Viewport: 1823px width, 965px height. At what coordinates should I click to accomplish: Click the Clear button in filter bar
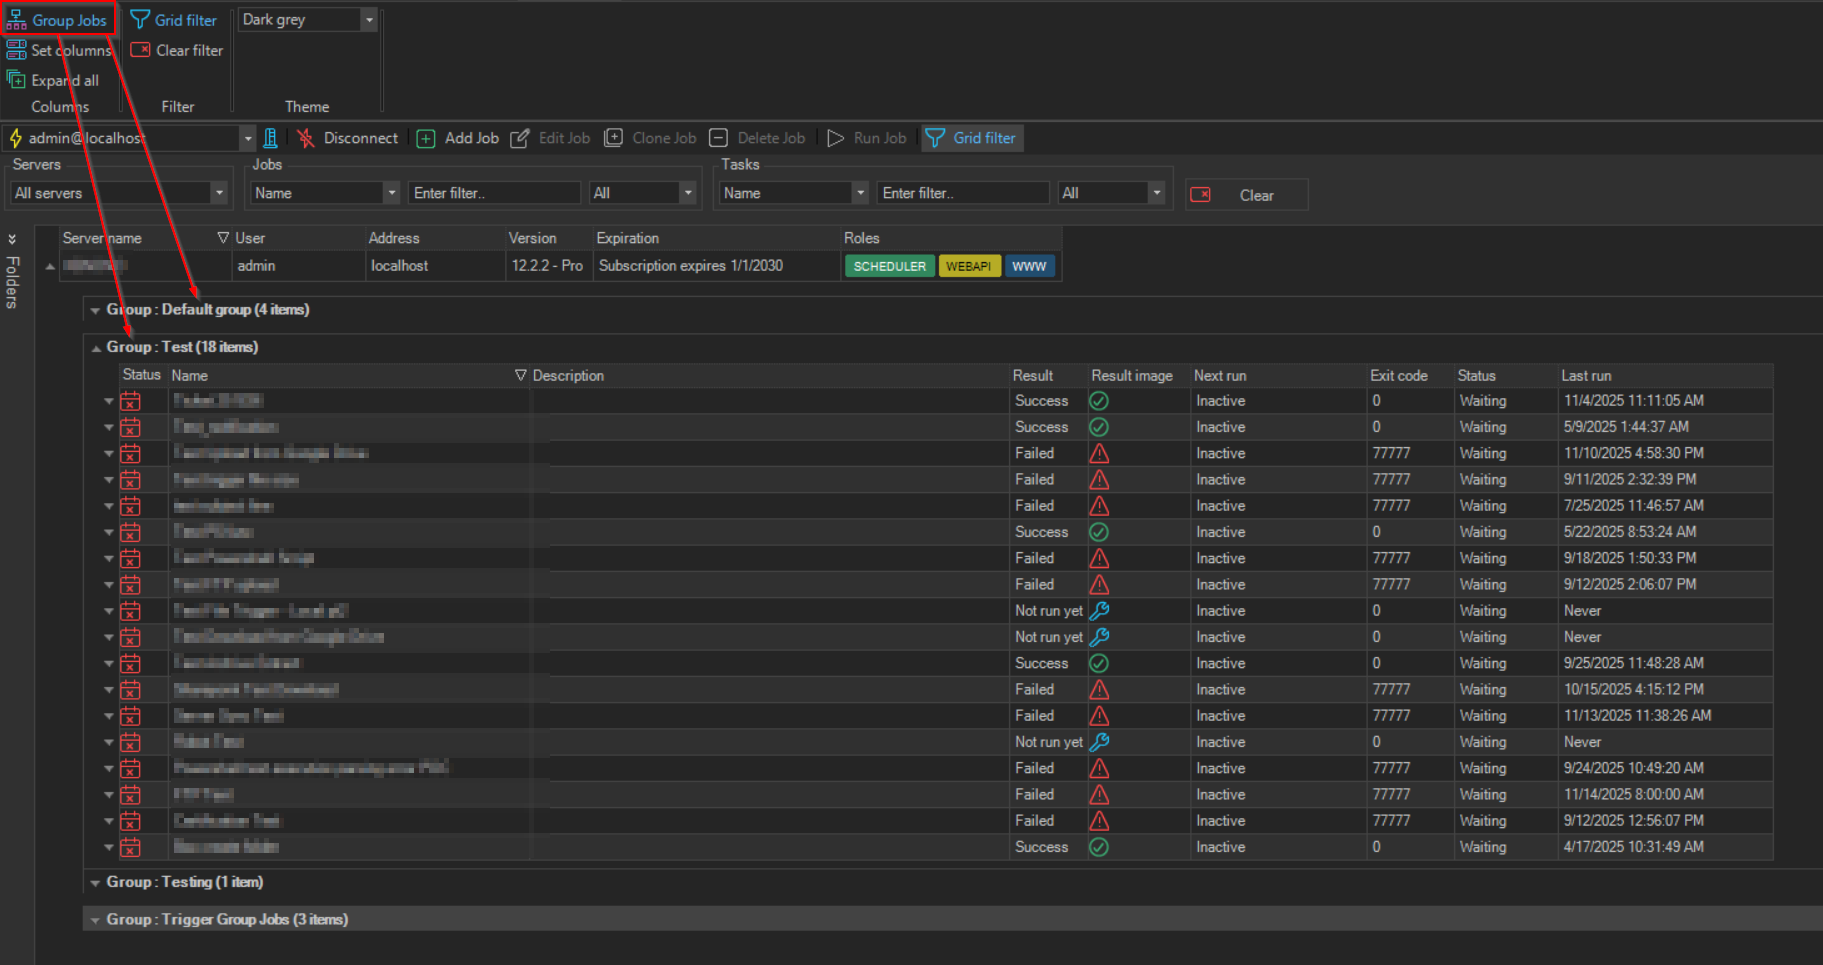[1246, 195]
